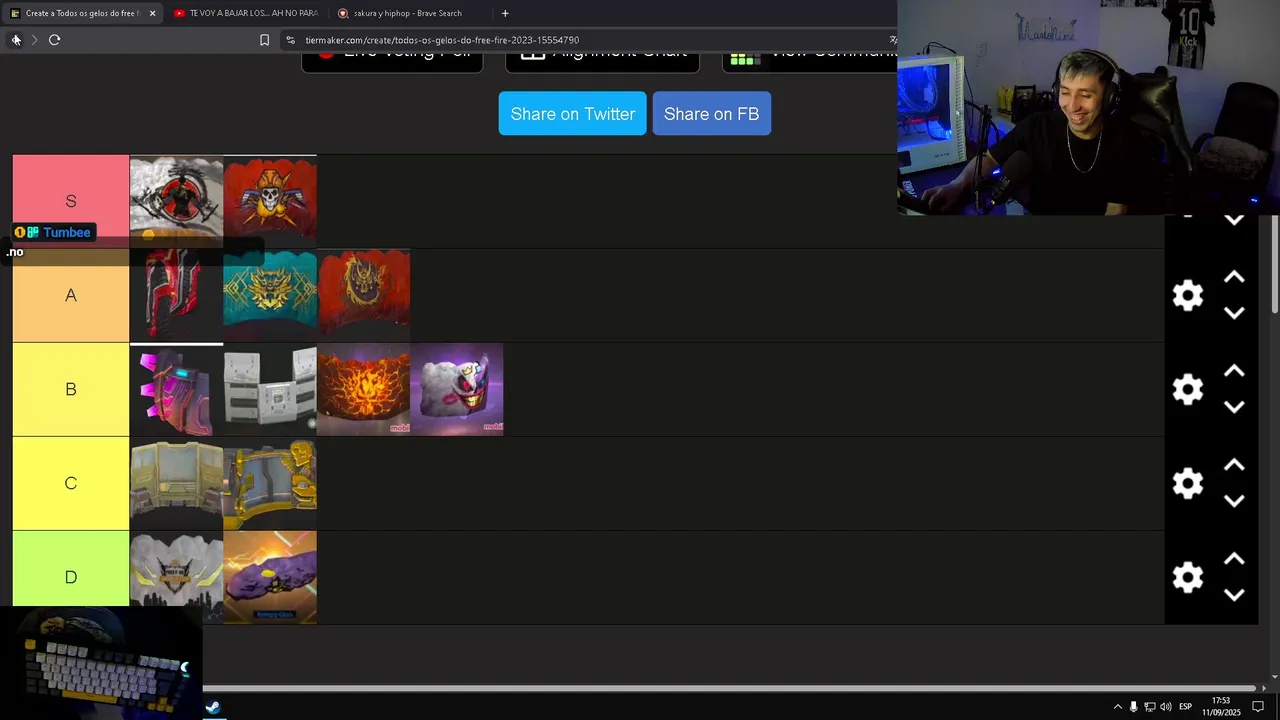Move tier C down with arrow

pos(1234,501)
